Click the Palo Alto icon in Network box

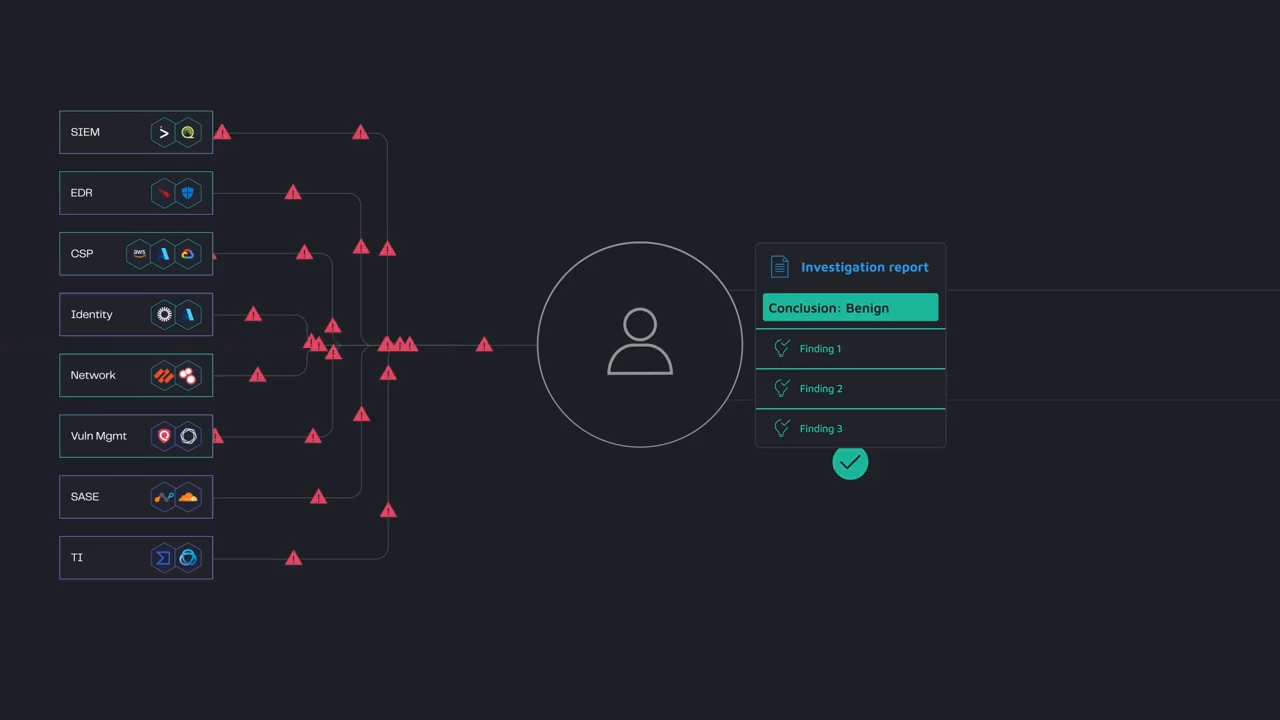164,376
